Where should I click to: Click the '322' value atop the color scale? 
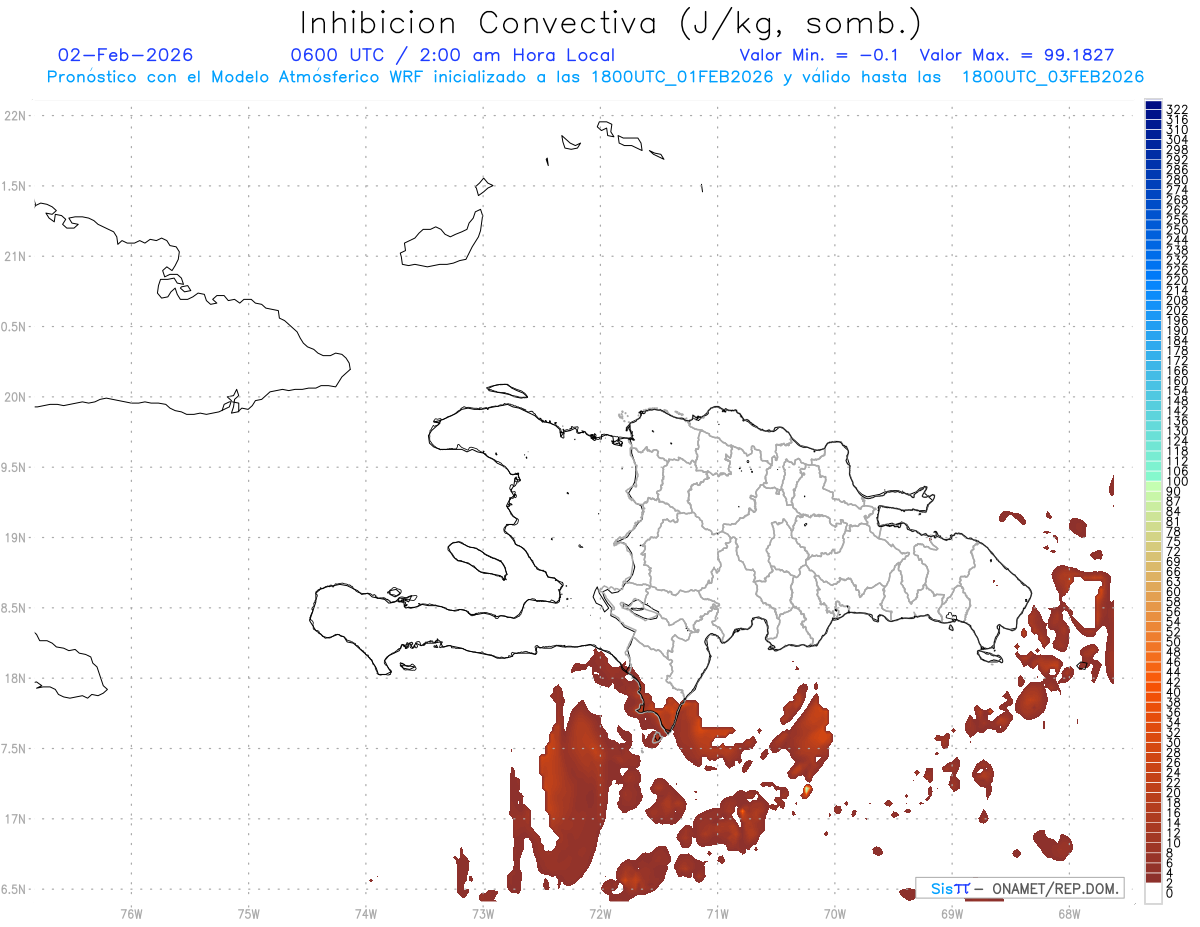pos(1177,108)
